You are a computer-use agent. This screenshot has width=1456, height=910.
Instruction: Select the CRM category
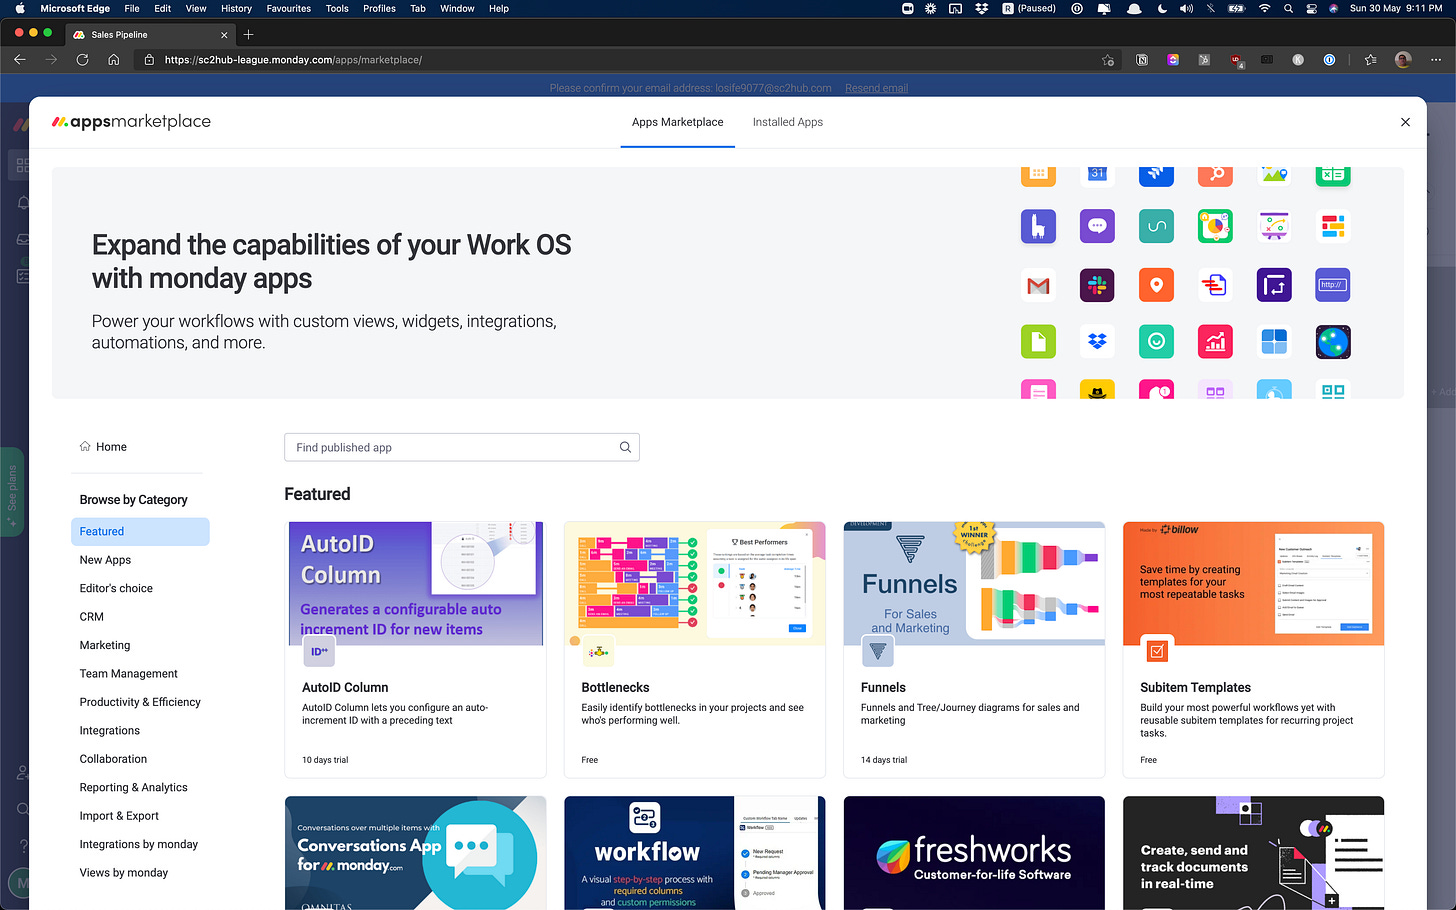pos(92,617)
